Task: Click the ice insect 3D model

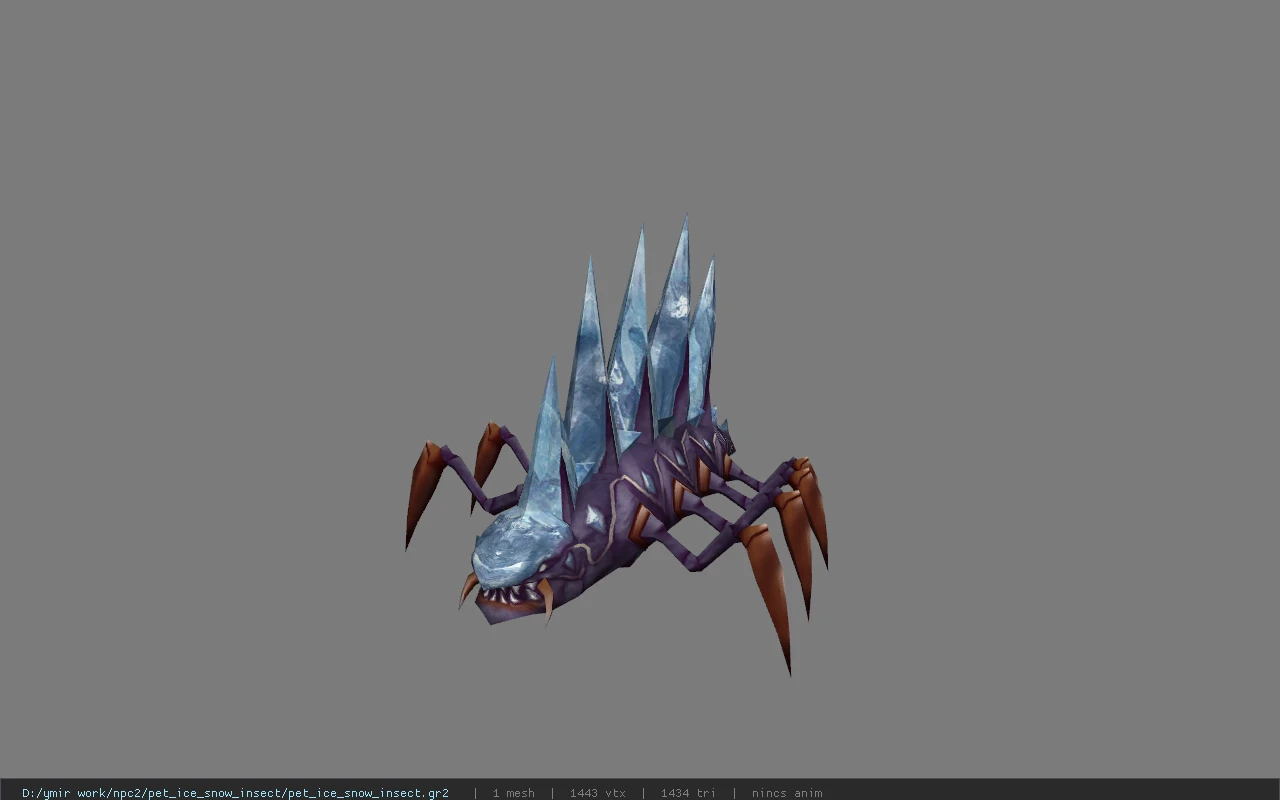Action: click(616, 446)
